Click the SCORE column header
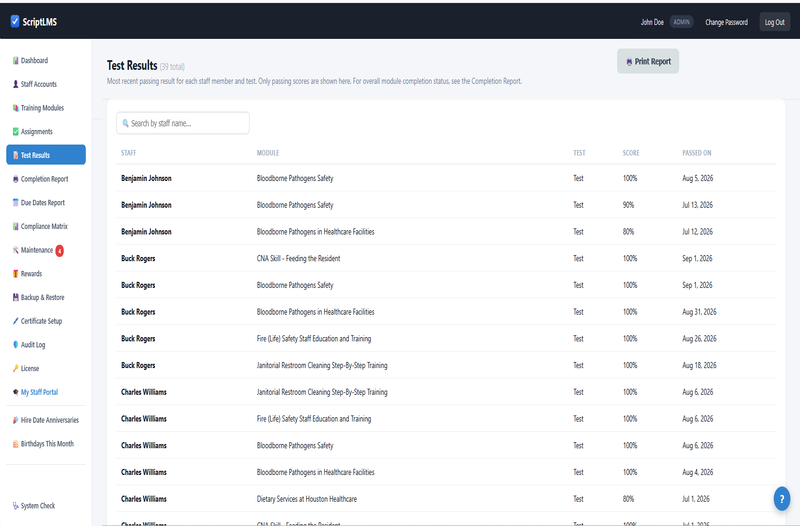800x526 pixels. point(631,153)
